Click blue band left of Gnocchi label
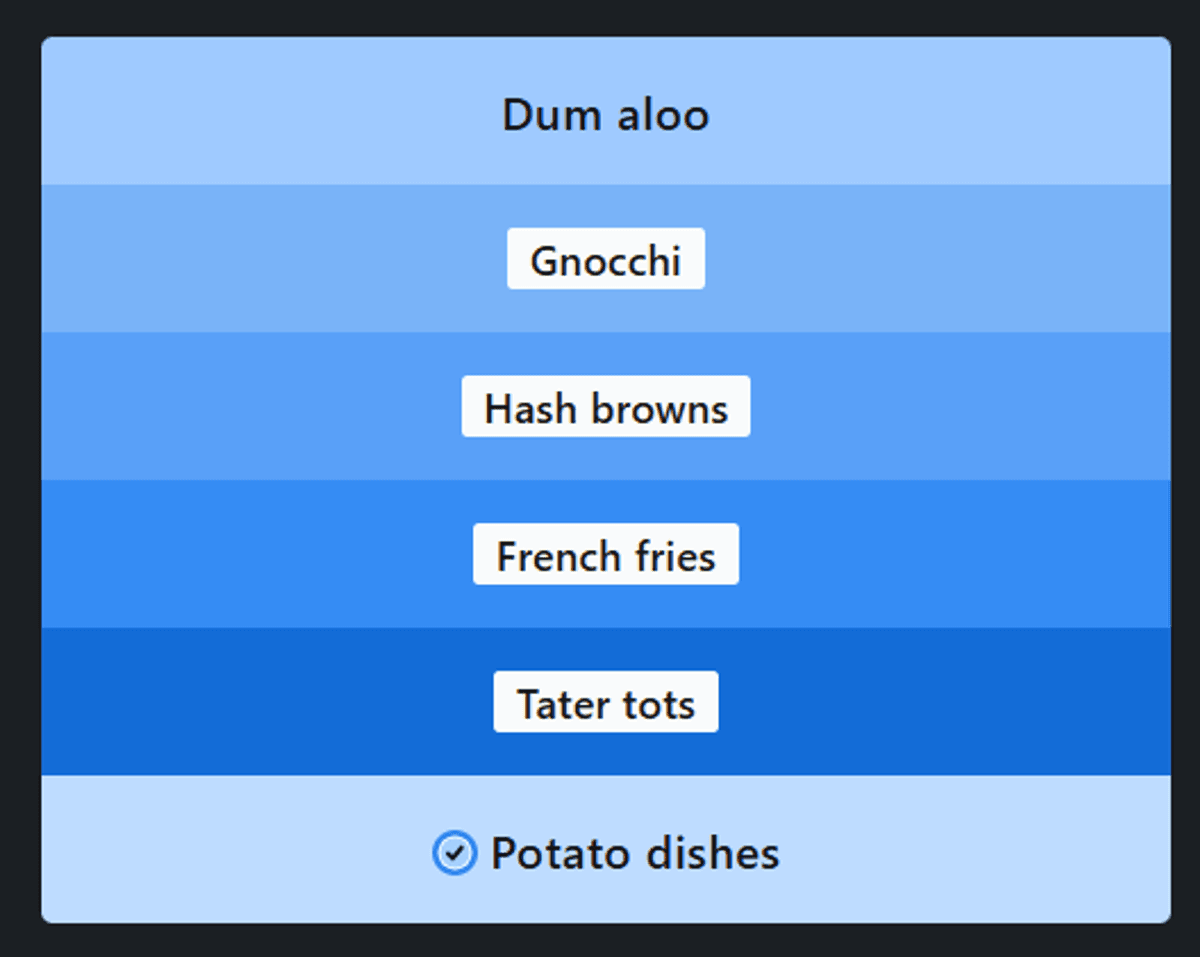Screen dimensions: 1200x957 (270, 260)
